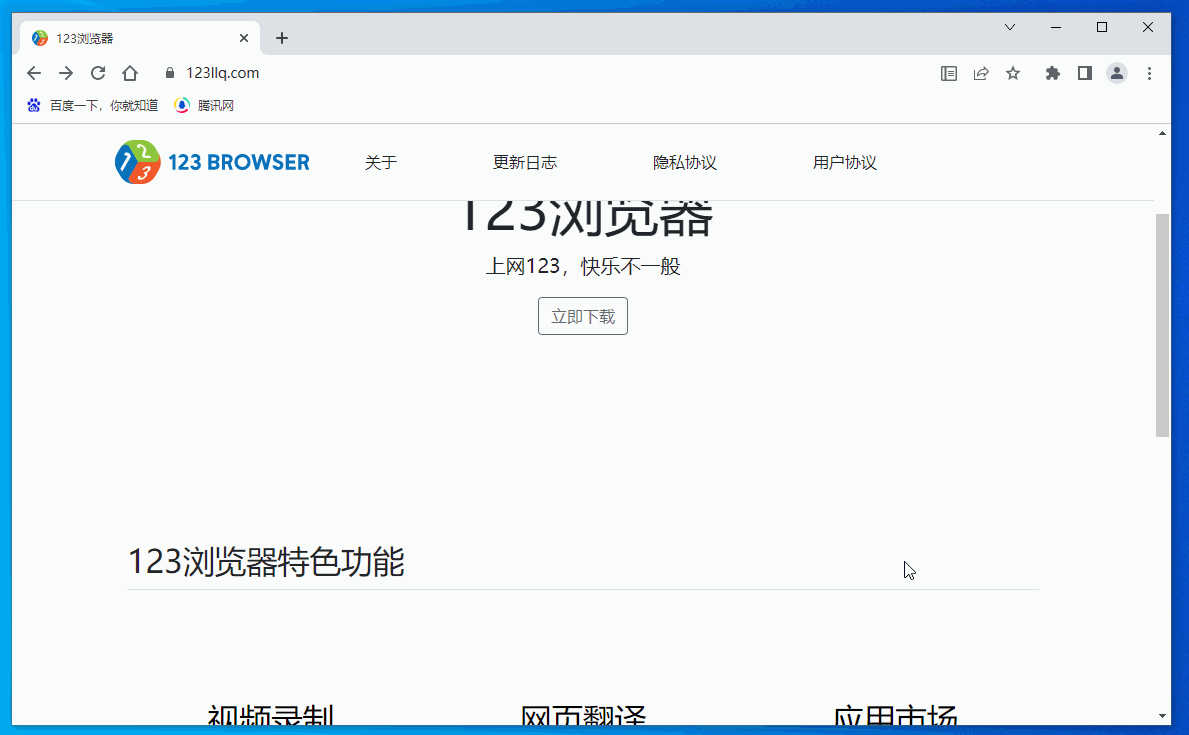Open the reading mode icon

coord(949,73)
